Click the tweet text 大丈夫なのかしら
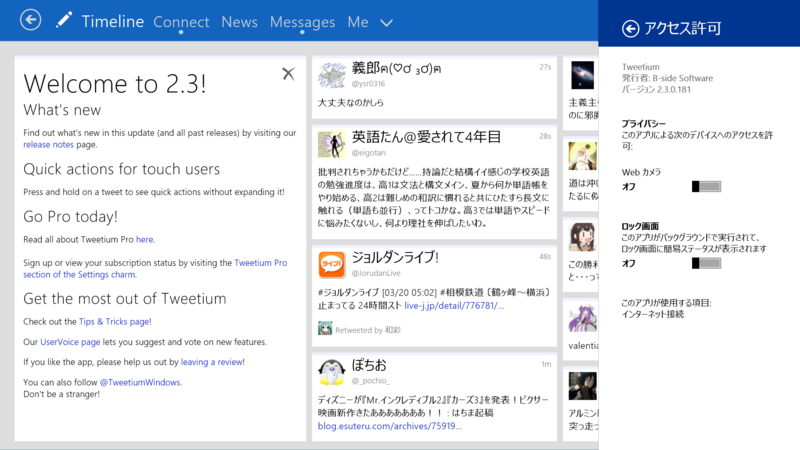Screen dimensions: 800x450 point(351,103)
